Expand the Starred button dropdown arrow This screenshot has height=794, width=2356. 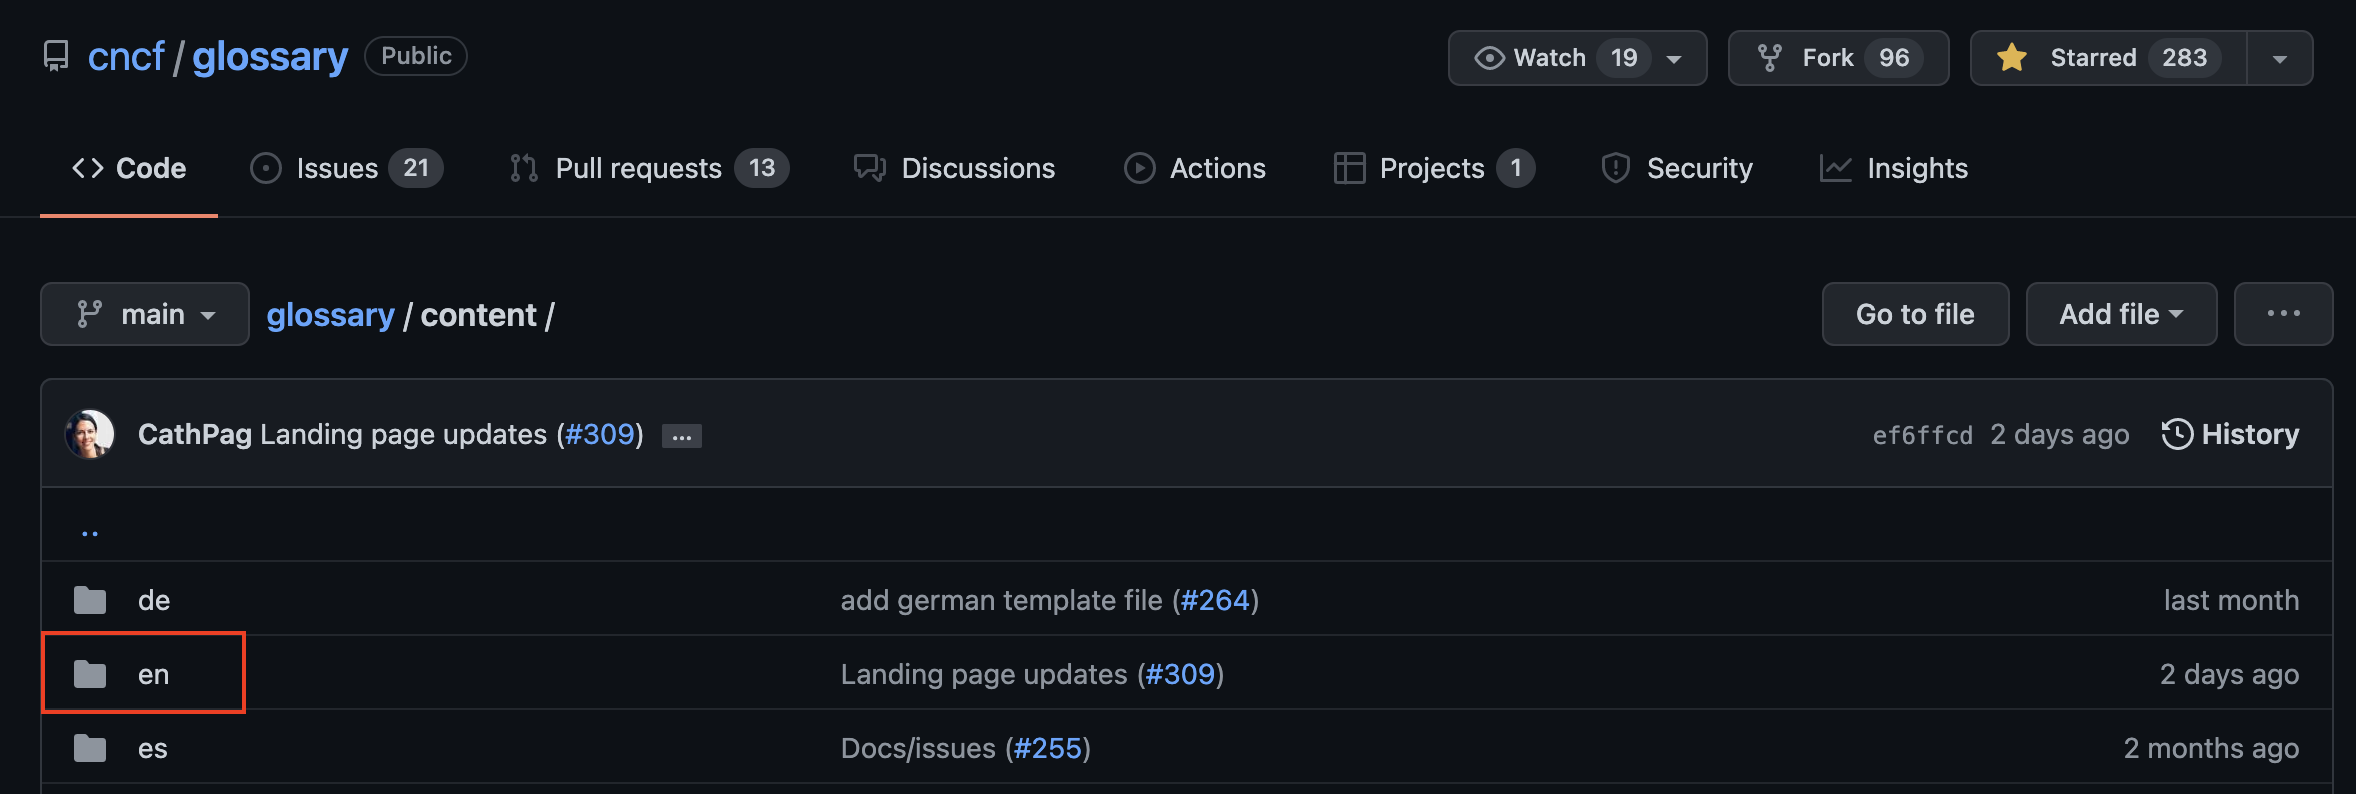(x=2280, y=57)
